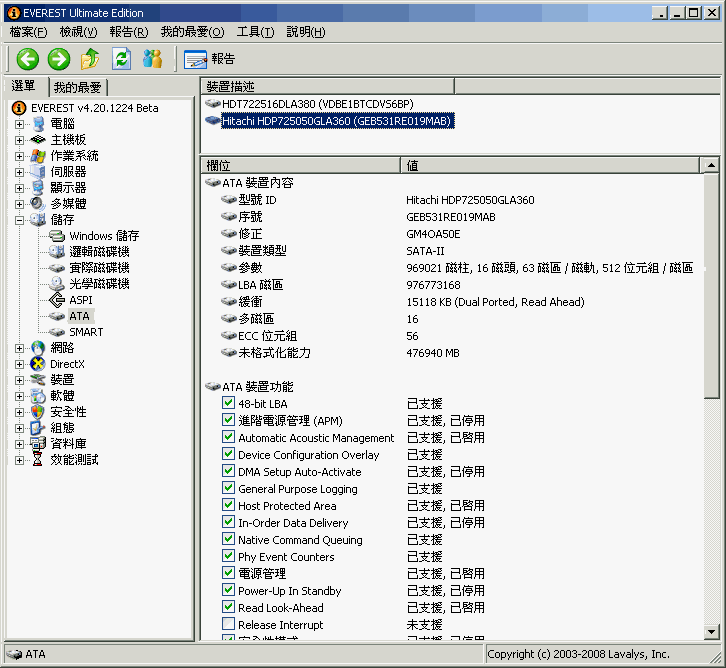
Task: Open the 工具(T) menu
Action: point(256,32)
